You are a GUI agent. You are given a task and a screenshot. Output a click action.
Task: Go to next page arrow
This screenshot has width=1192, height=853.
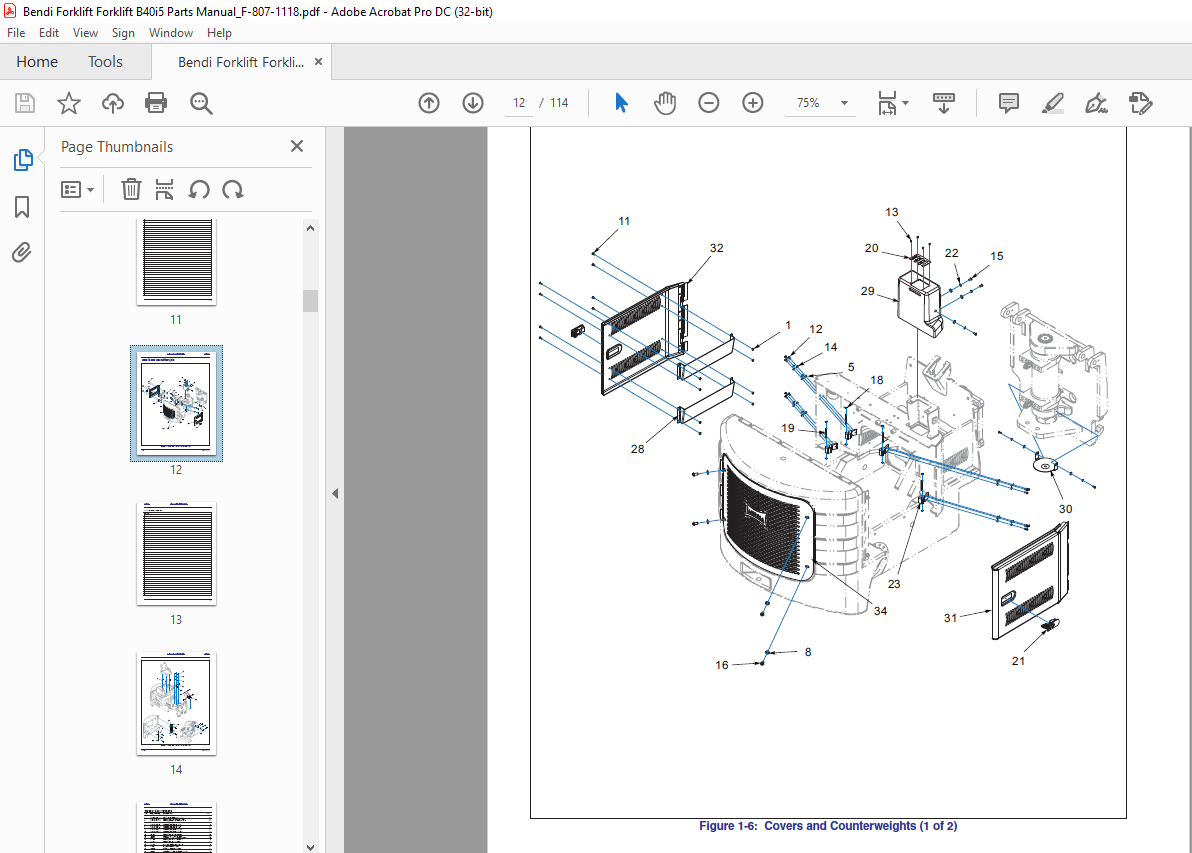click(473, 103)
